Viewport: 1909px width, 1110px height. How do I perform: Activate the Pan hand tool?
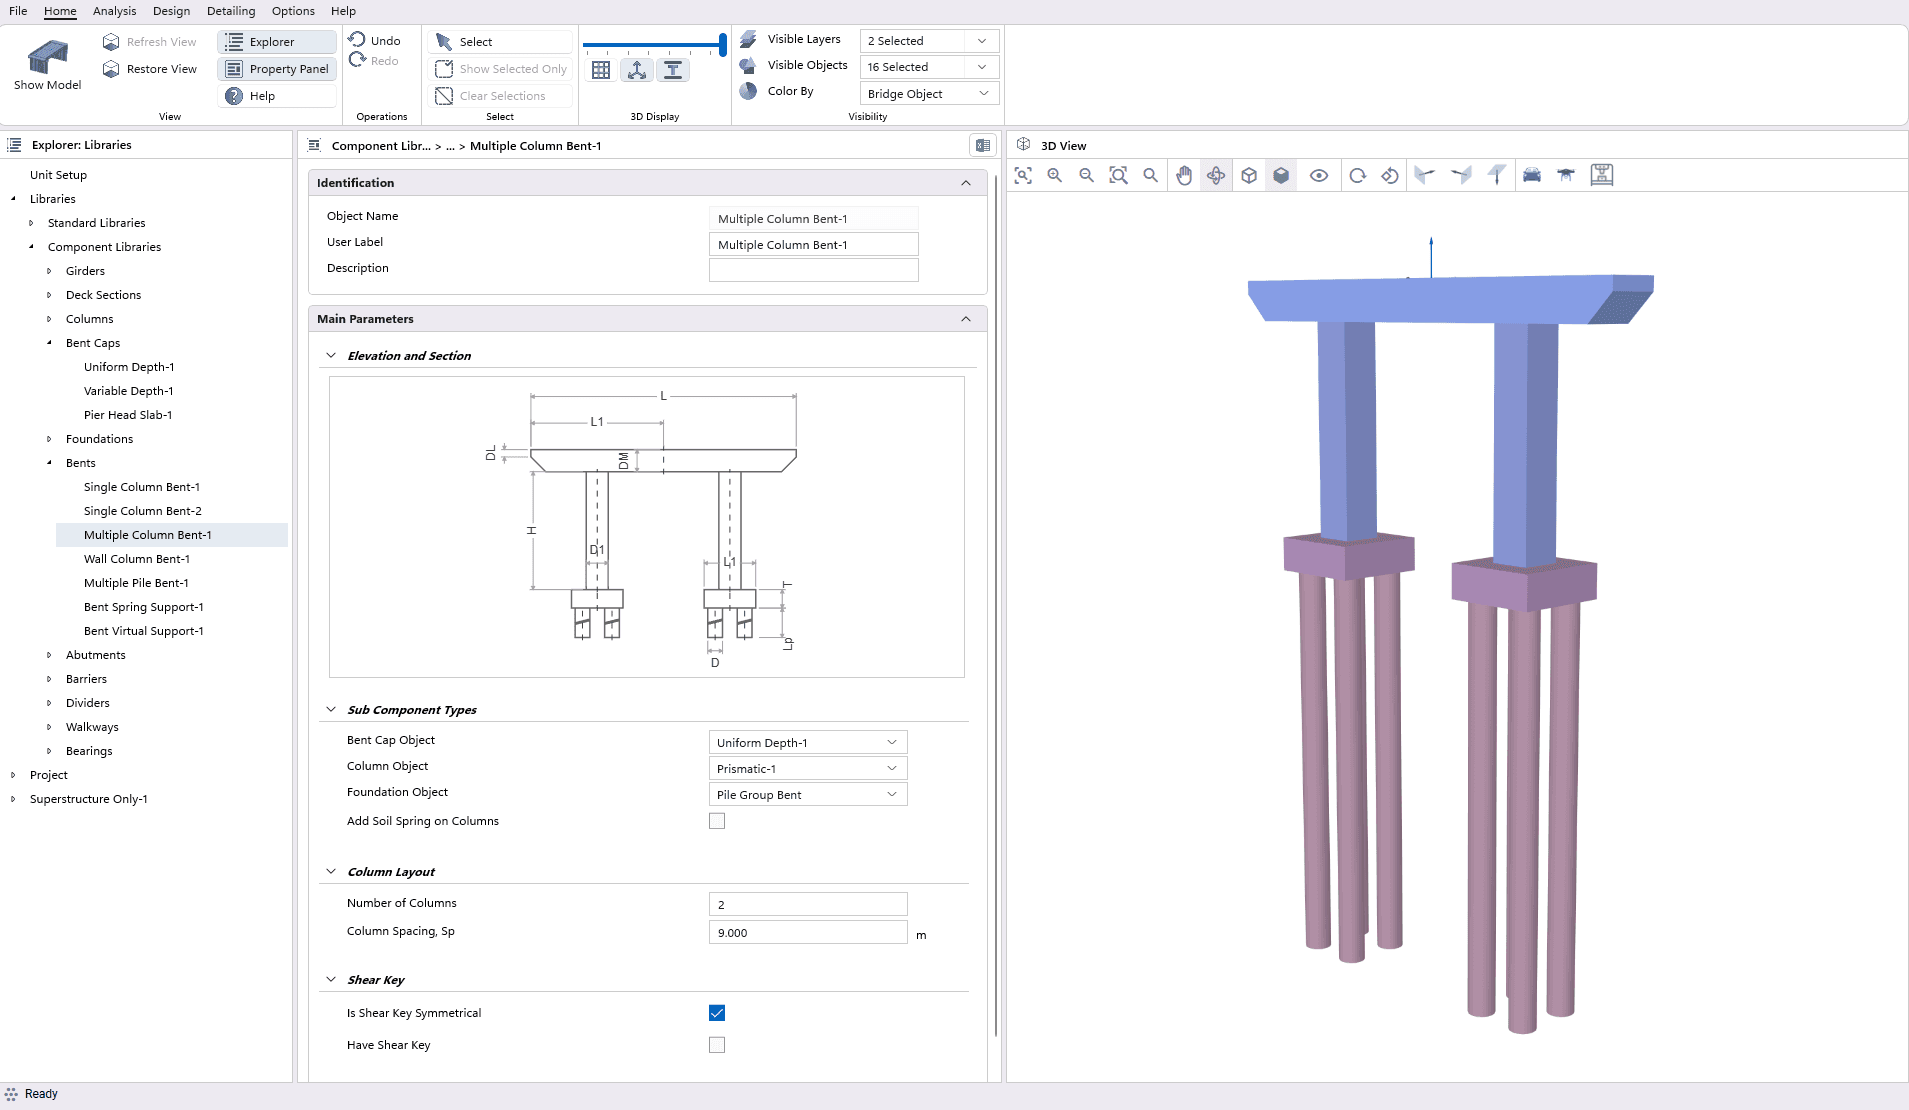click(1184, 176)
